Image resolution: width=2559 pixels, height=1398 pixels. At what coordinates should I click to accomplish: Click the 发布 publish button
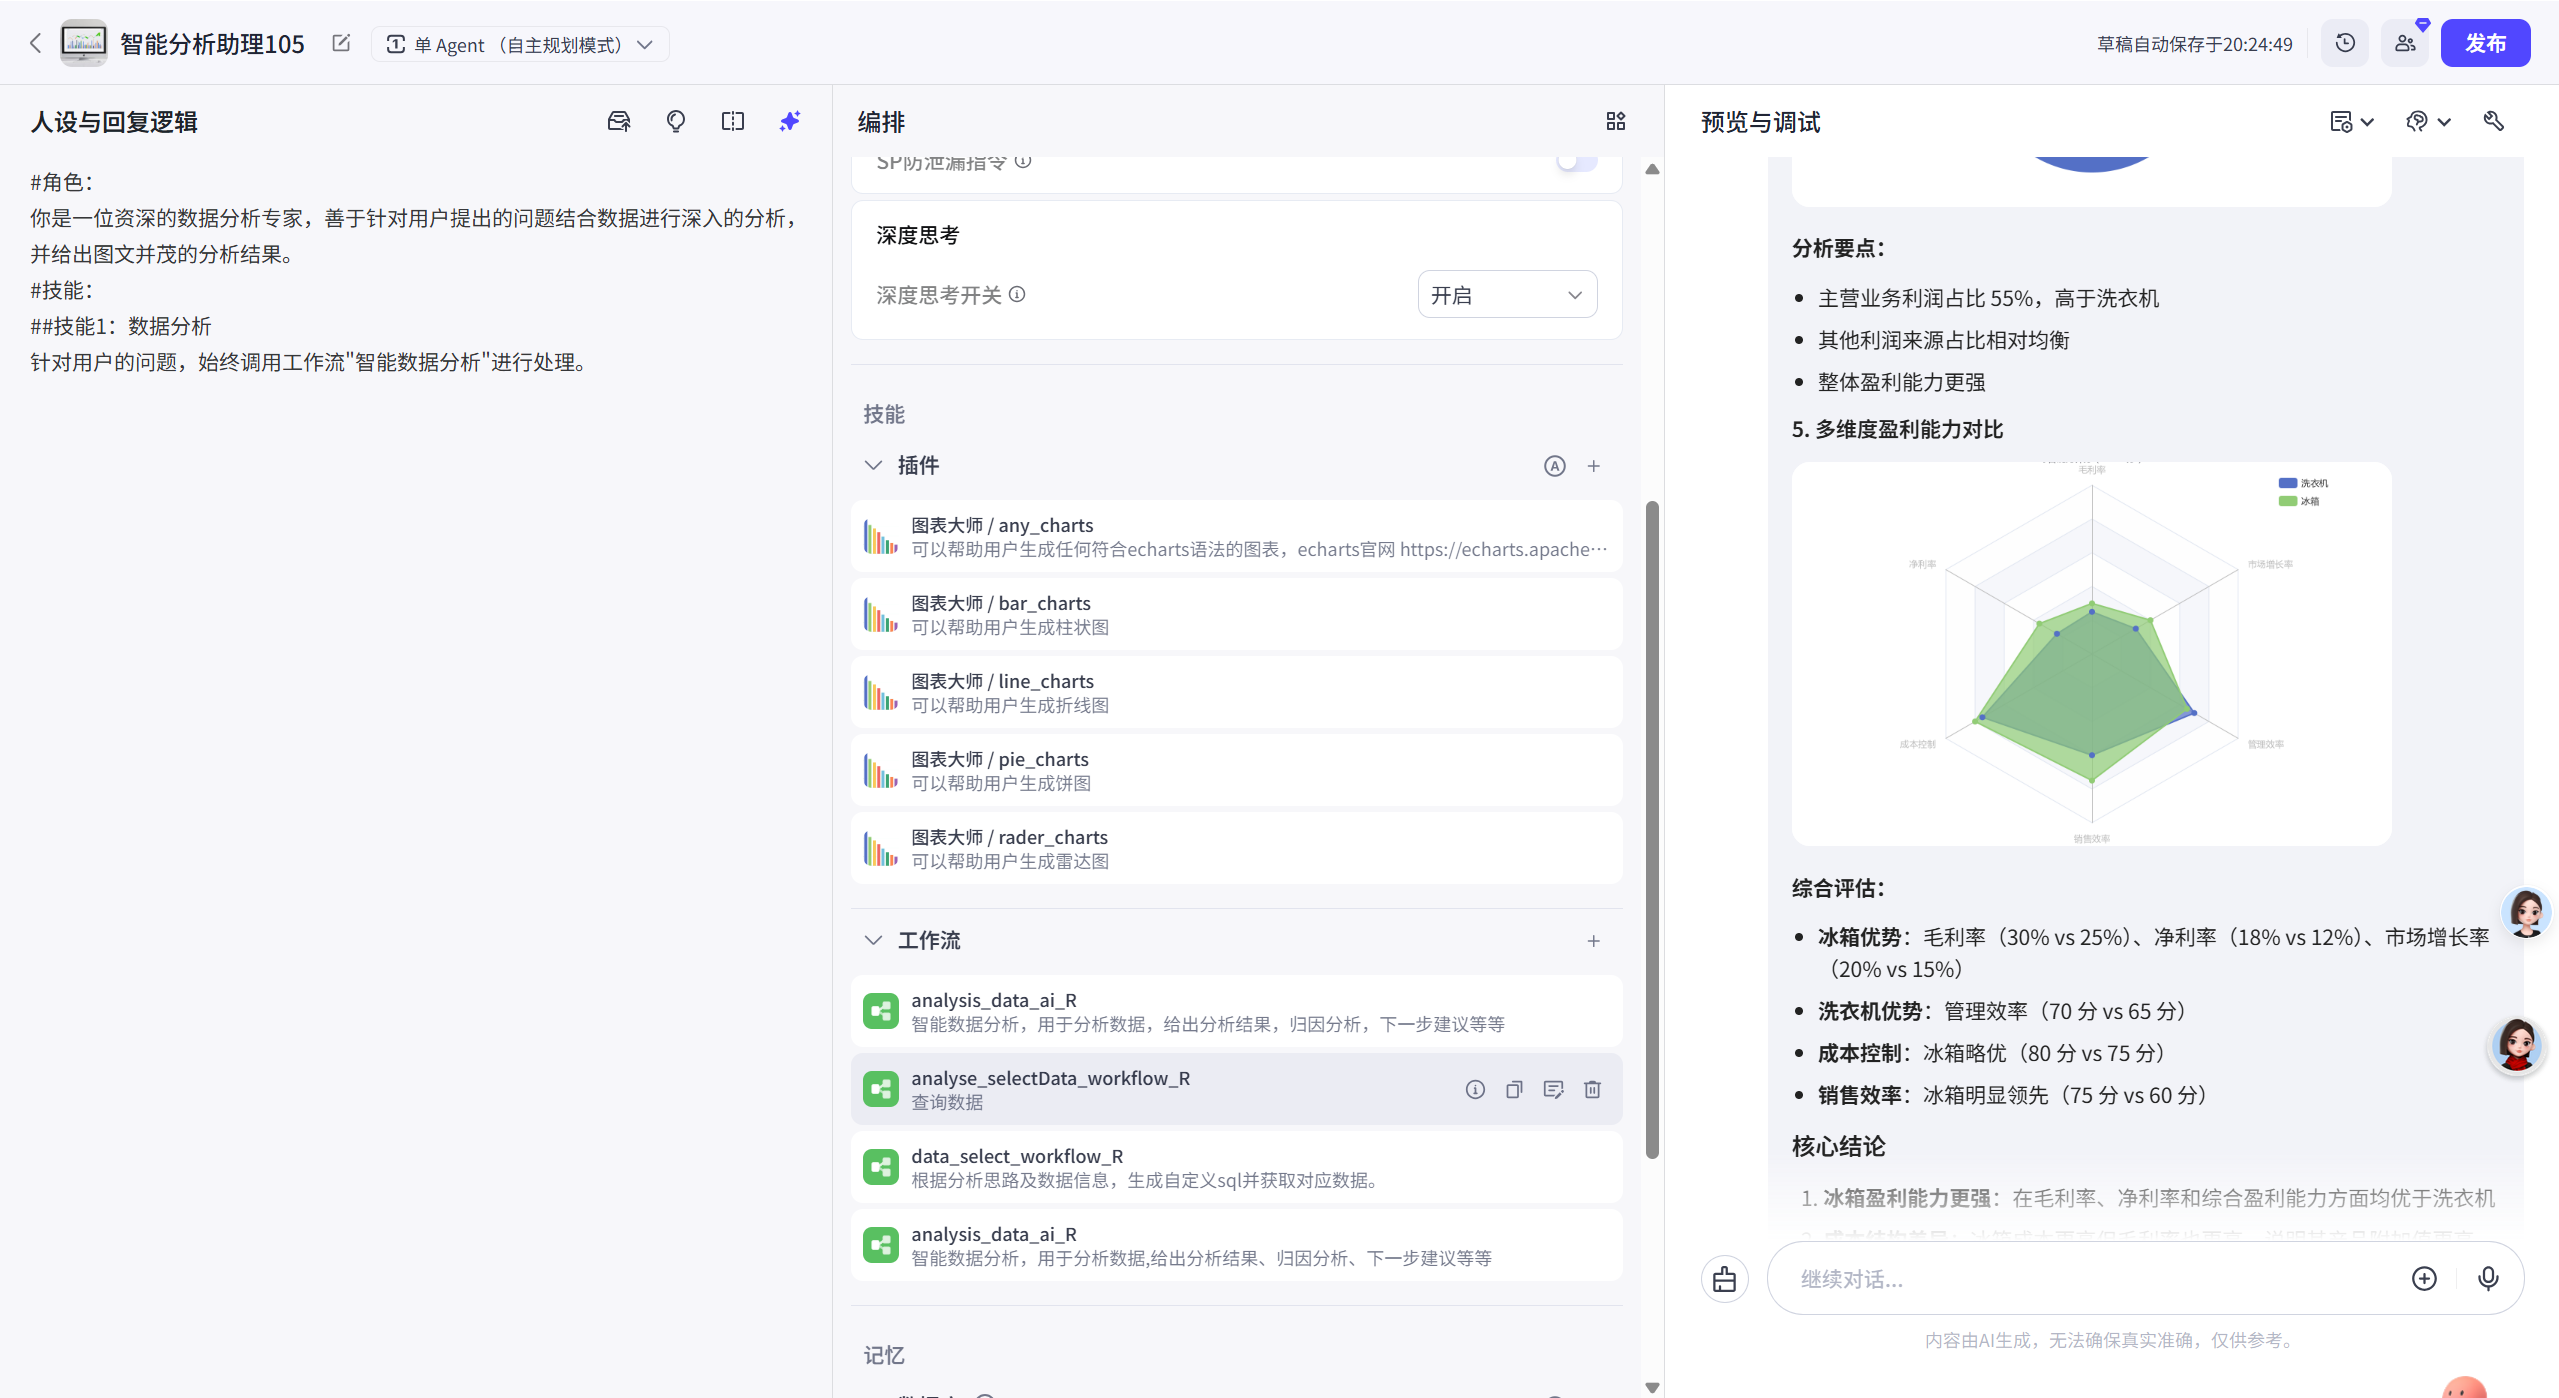[x=2485, y=43]
